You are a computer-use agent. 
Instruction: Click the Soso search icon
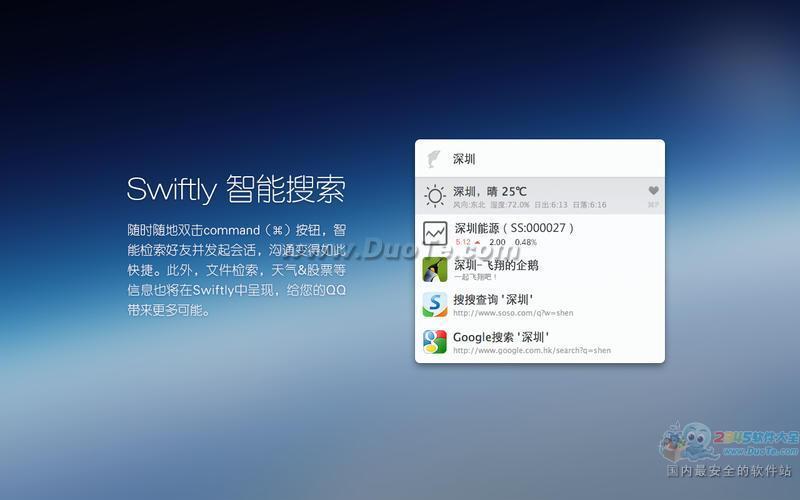click(435, 305)
